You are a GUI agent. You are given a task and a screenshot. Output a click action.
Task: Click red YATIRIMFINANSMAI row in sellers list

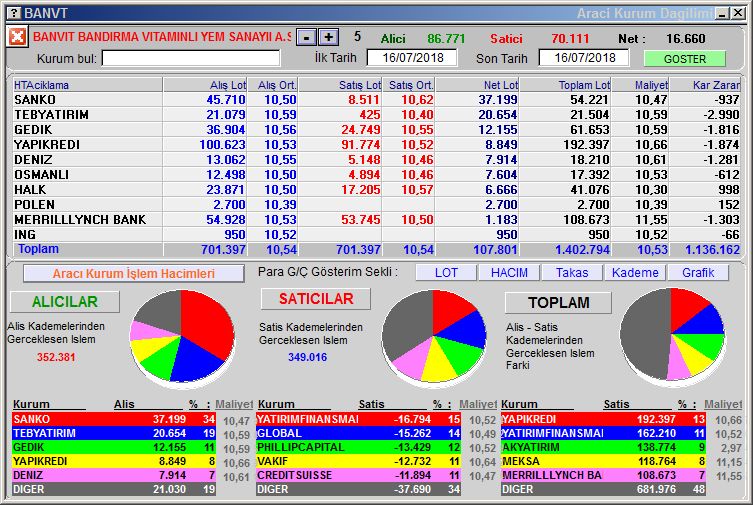(358, 419)
